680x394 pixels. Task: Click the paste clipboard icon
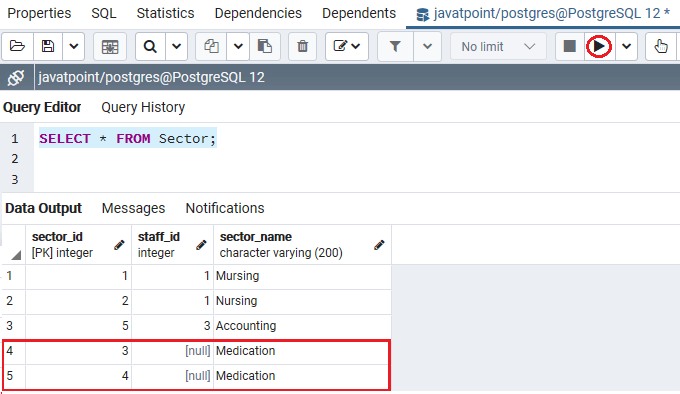click(265, 46)
